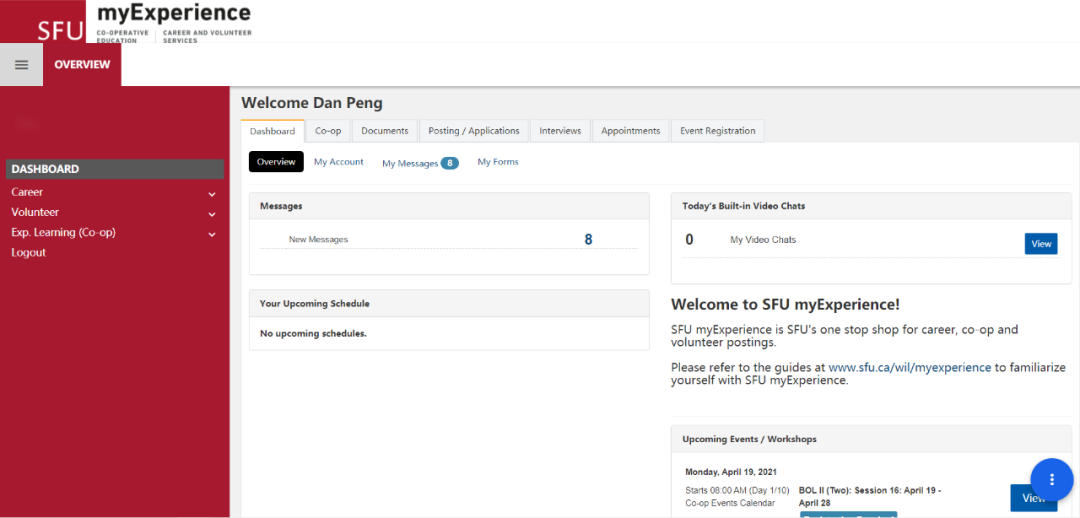Open the My Account sub-tab

pos(339,162)
